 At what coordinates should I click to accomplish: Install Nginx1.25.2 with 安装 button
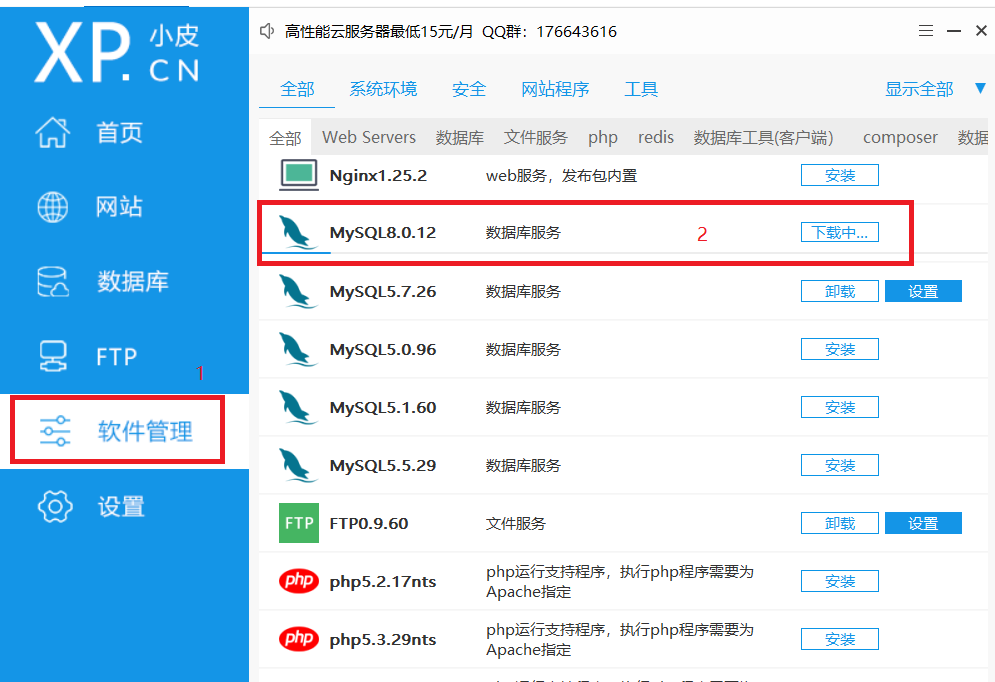[x=840, y=175]
